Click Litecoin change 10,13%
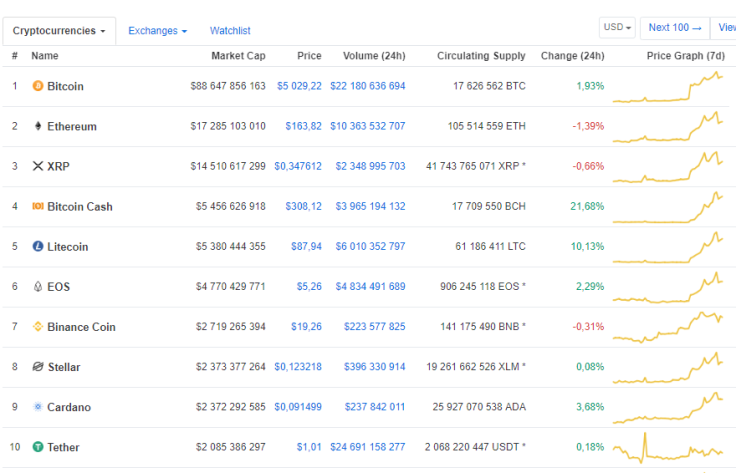Image resolution: width=736 pixels, height=473 pixels. coord(587,246)
